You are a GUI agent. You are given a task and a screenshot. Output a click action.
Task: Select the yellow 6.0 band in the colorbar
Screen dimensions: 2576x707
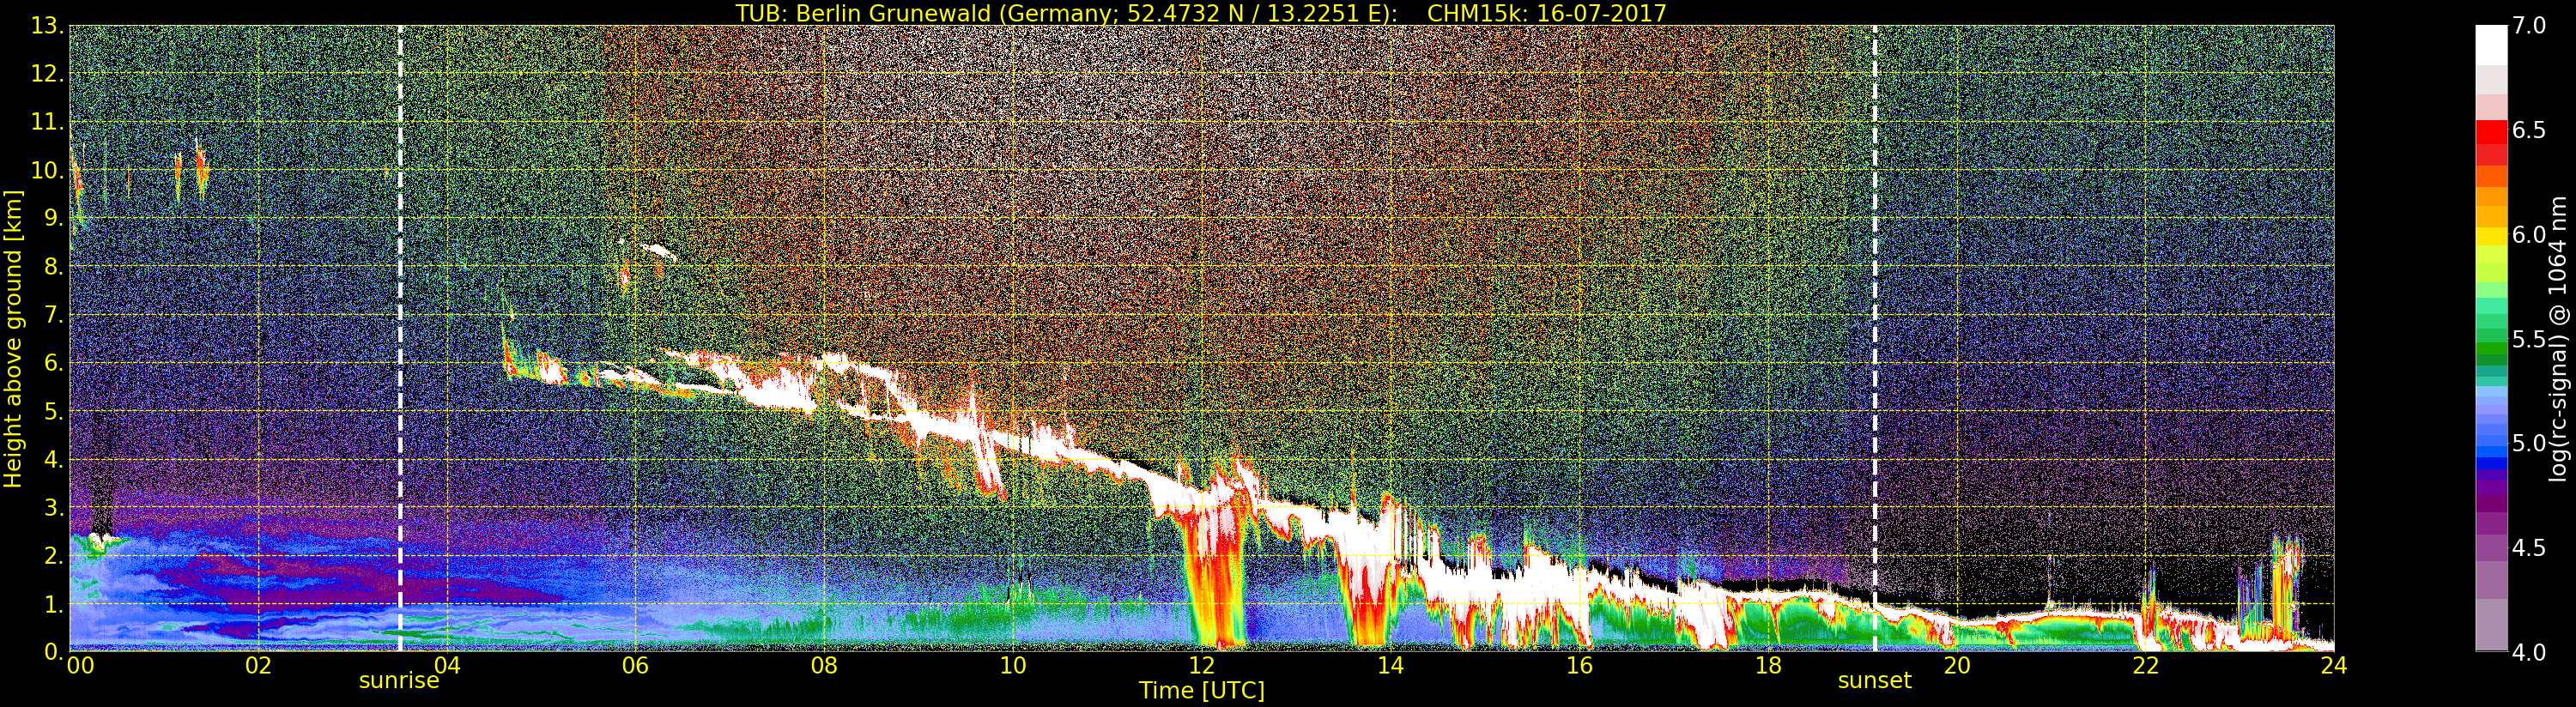point(2491,236)
